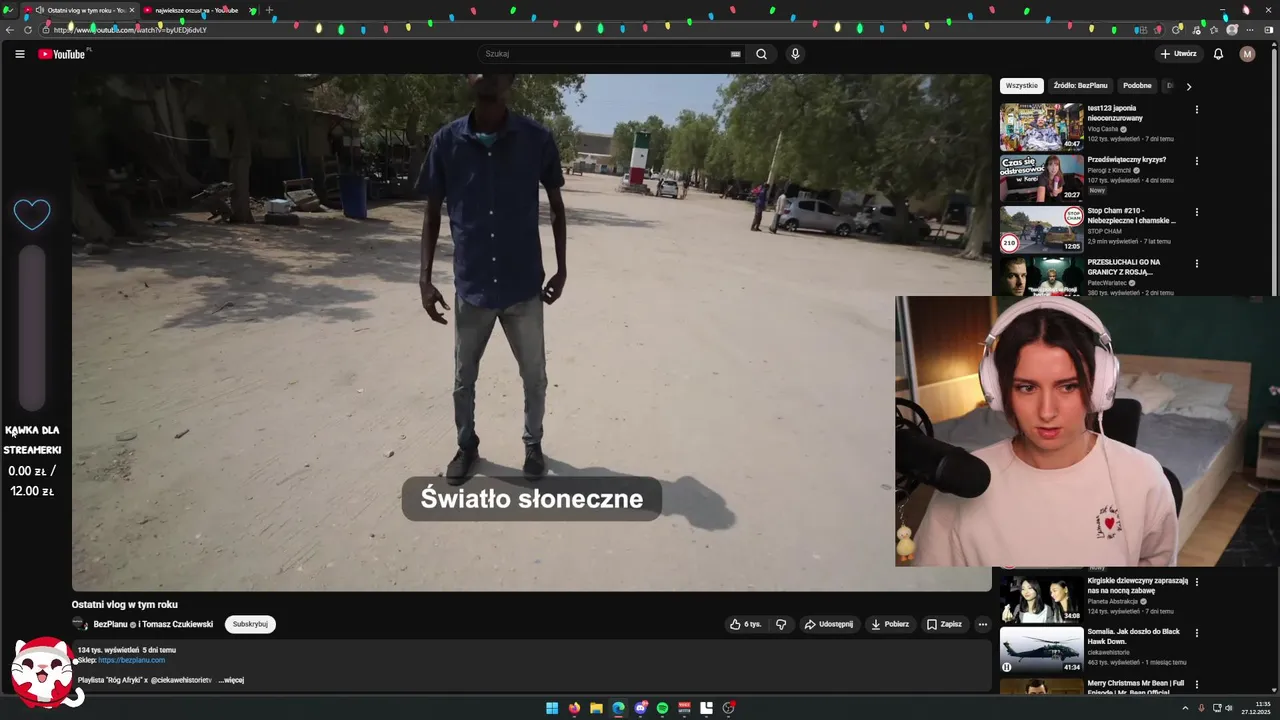Viewport: 1280px width, 720px height.
Task: Select the Wszystkie filter chip
Action: click(1022, 86)
